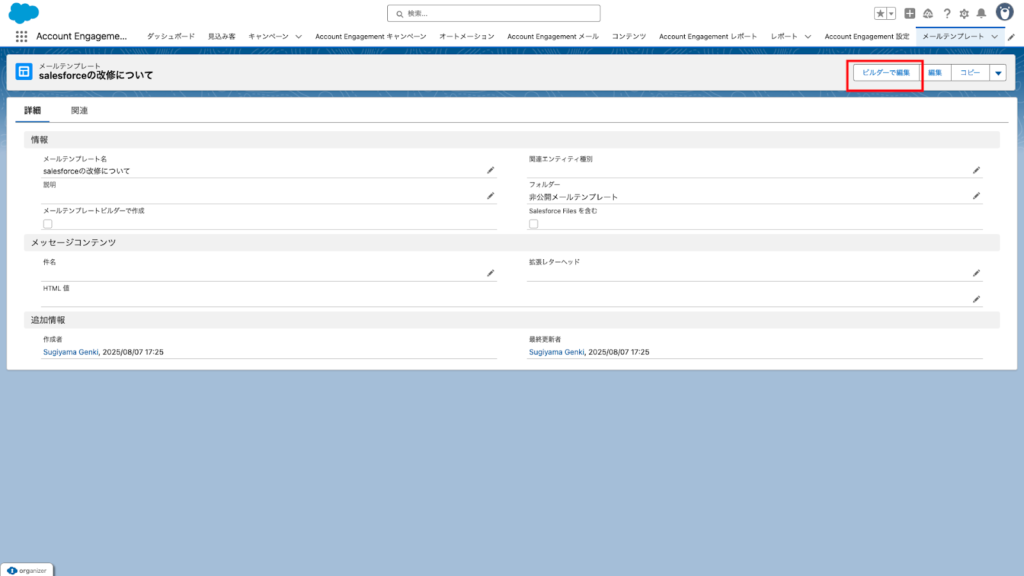Click the メッセージコンテンツ section header
The width and height of the screenshot is (1024, 576).
coord(511,242)
